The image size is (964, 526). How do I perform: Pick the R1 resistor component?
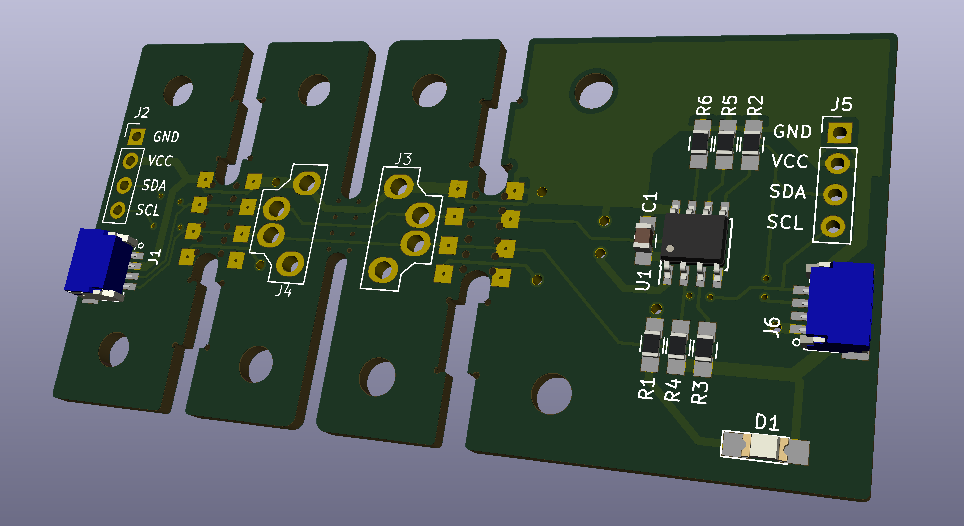[652, 345]
